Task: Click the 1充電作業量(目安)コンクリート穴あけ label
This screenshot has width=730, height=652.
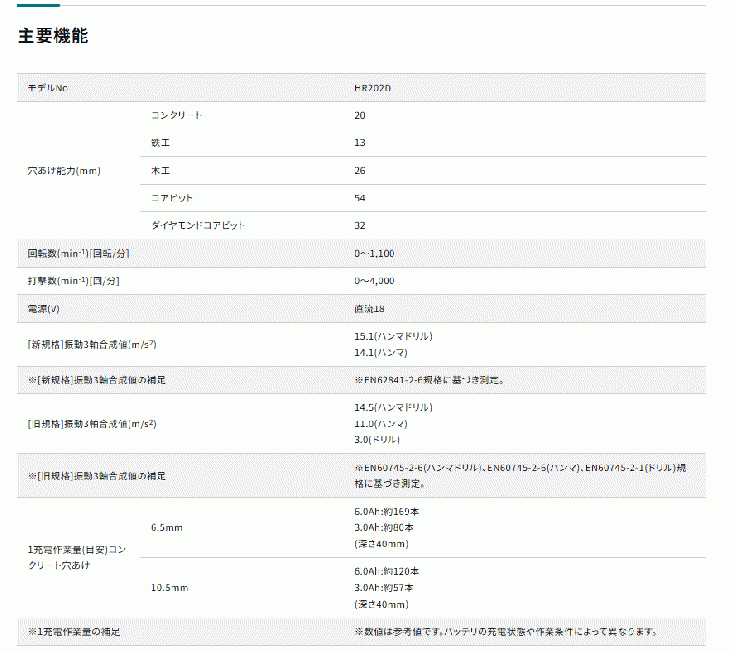Action: (x=76, y=557)
